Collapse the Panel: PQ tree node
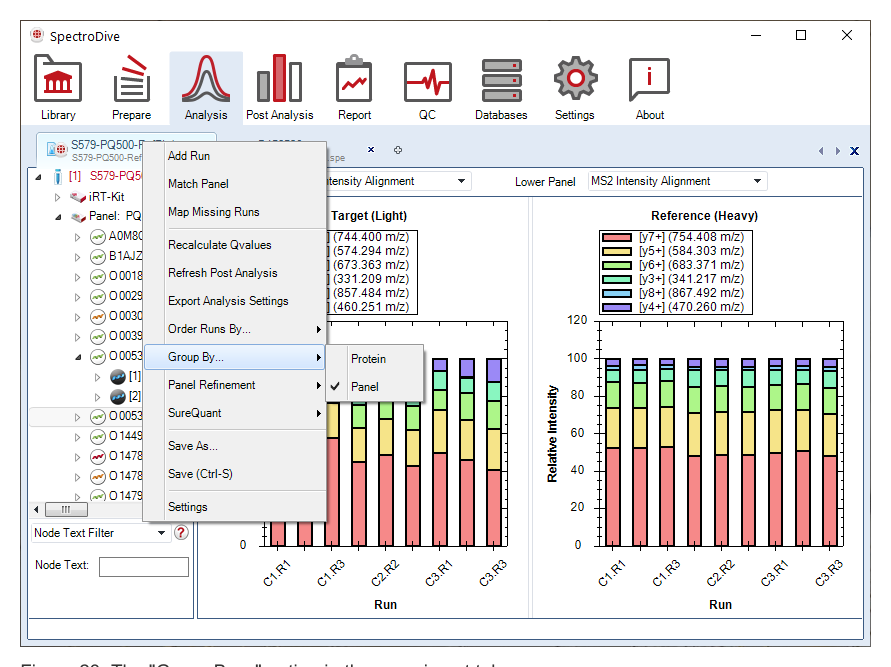The width and height of the screenshot is (891, 667). (58, 217)
